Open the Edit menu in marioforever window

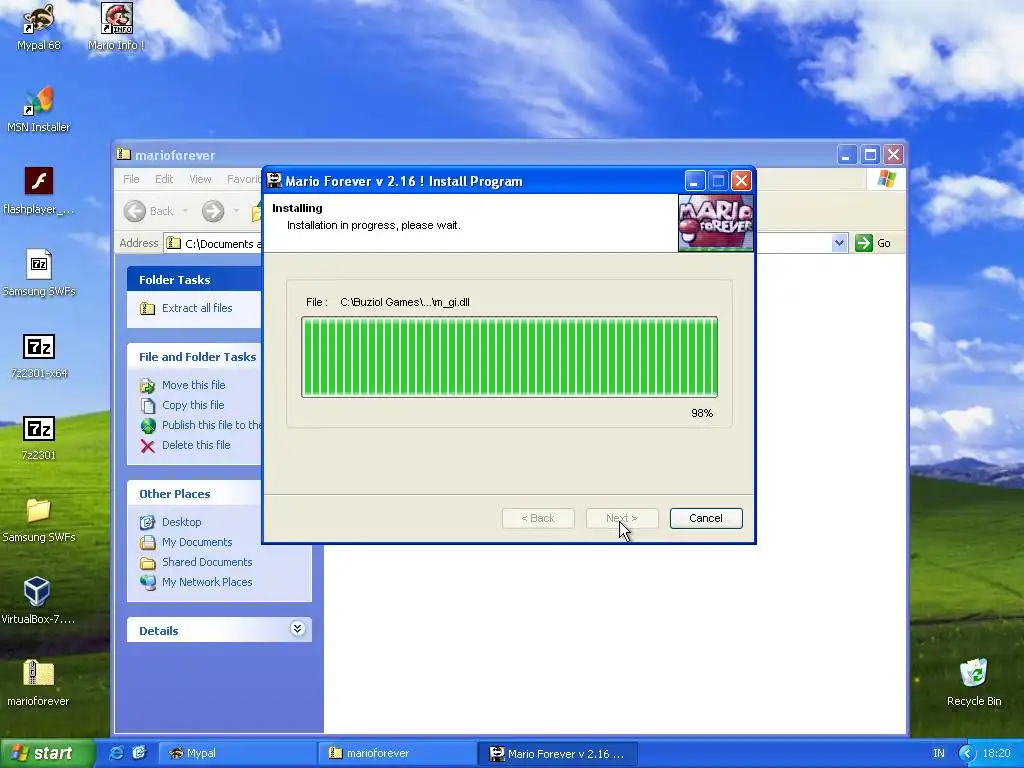click(x=164, y=179)
